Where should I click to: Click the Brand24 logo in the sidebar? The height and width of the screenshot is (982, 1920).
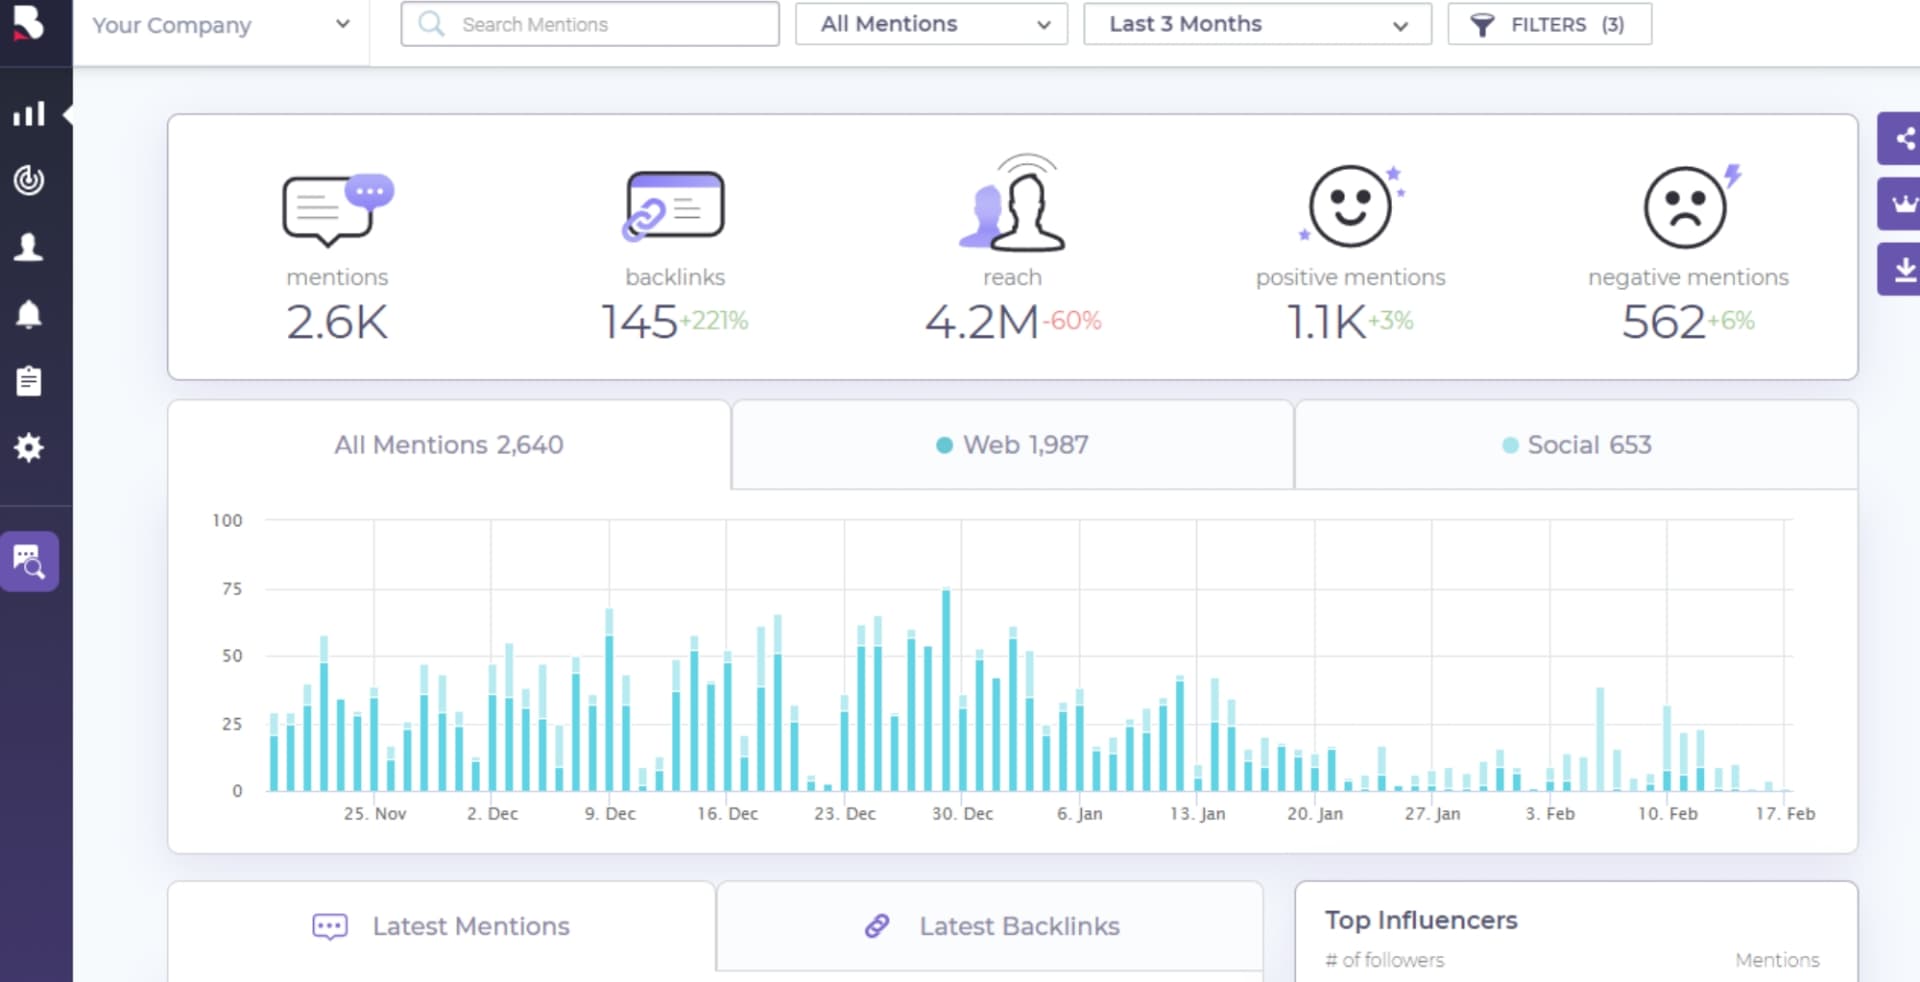pos(30,22)
